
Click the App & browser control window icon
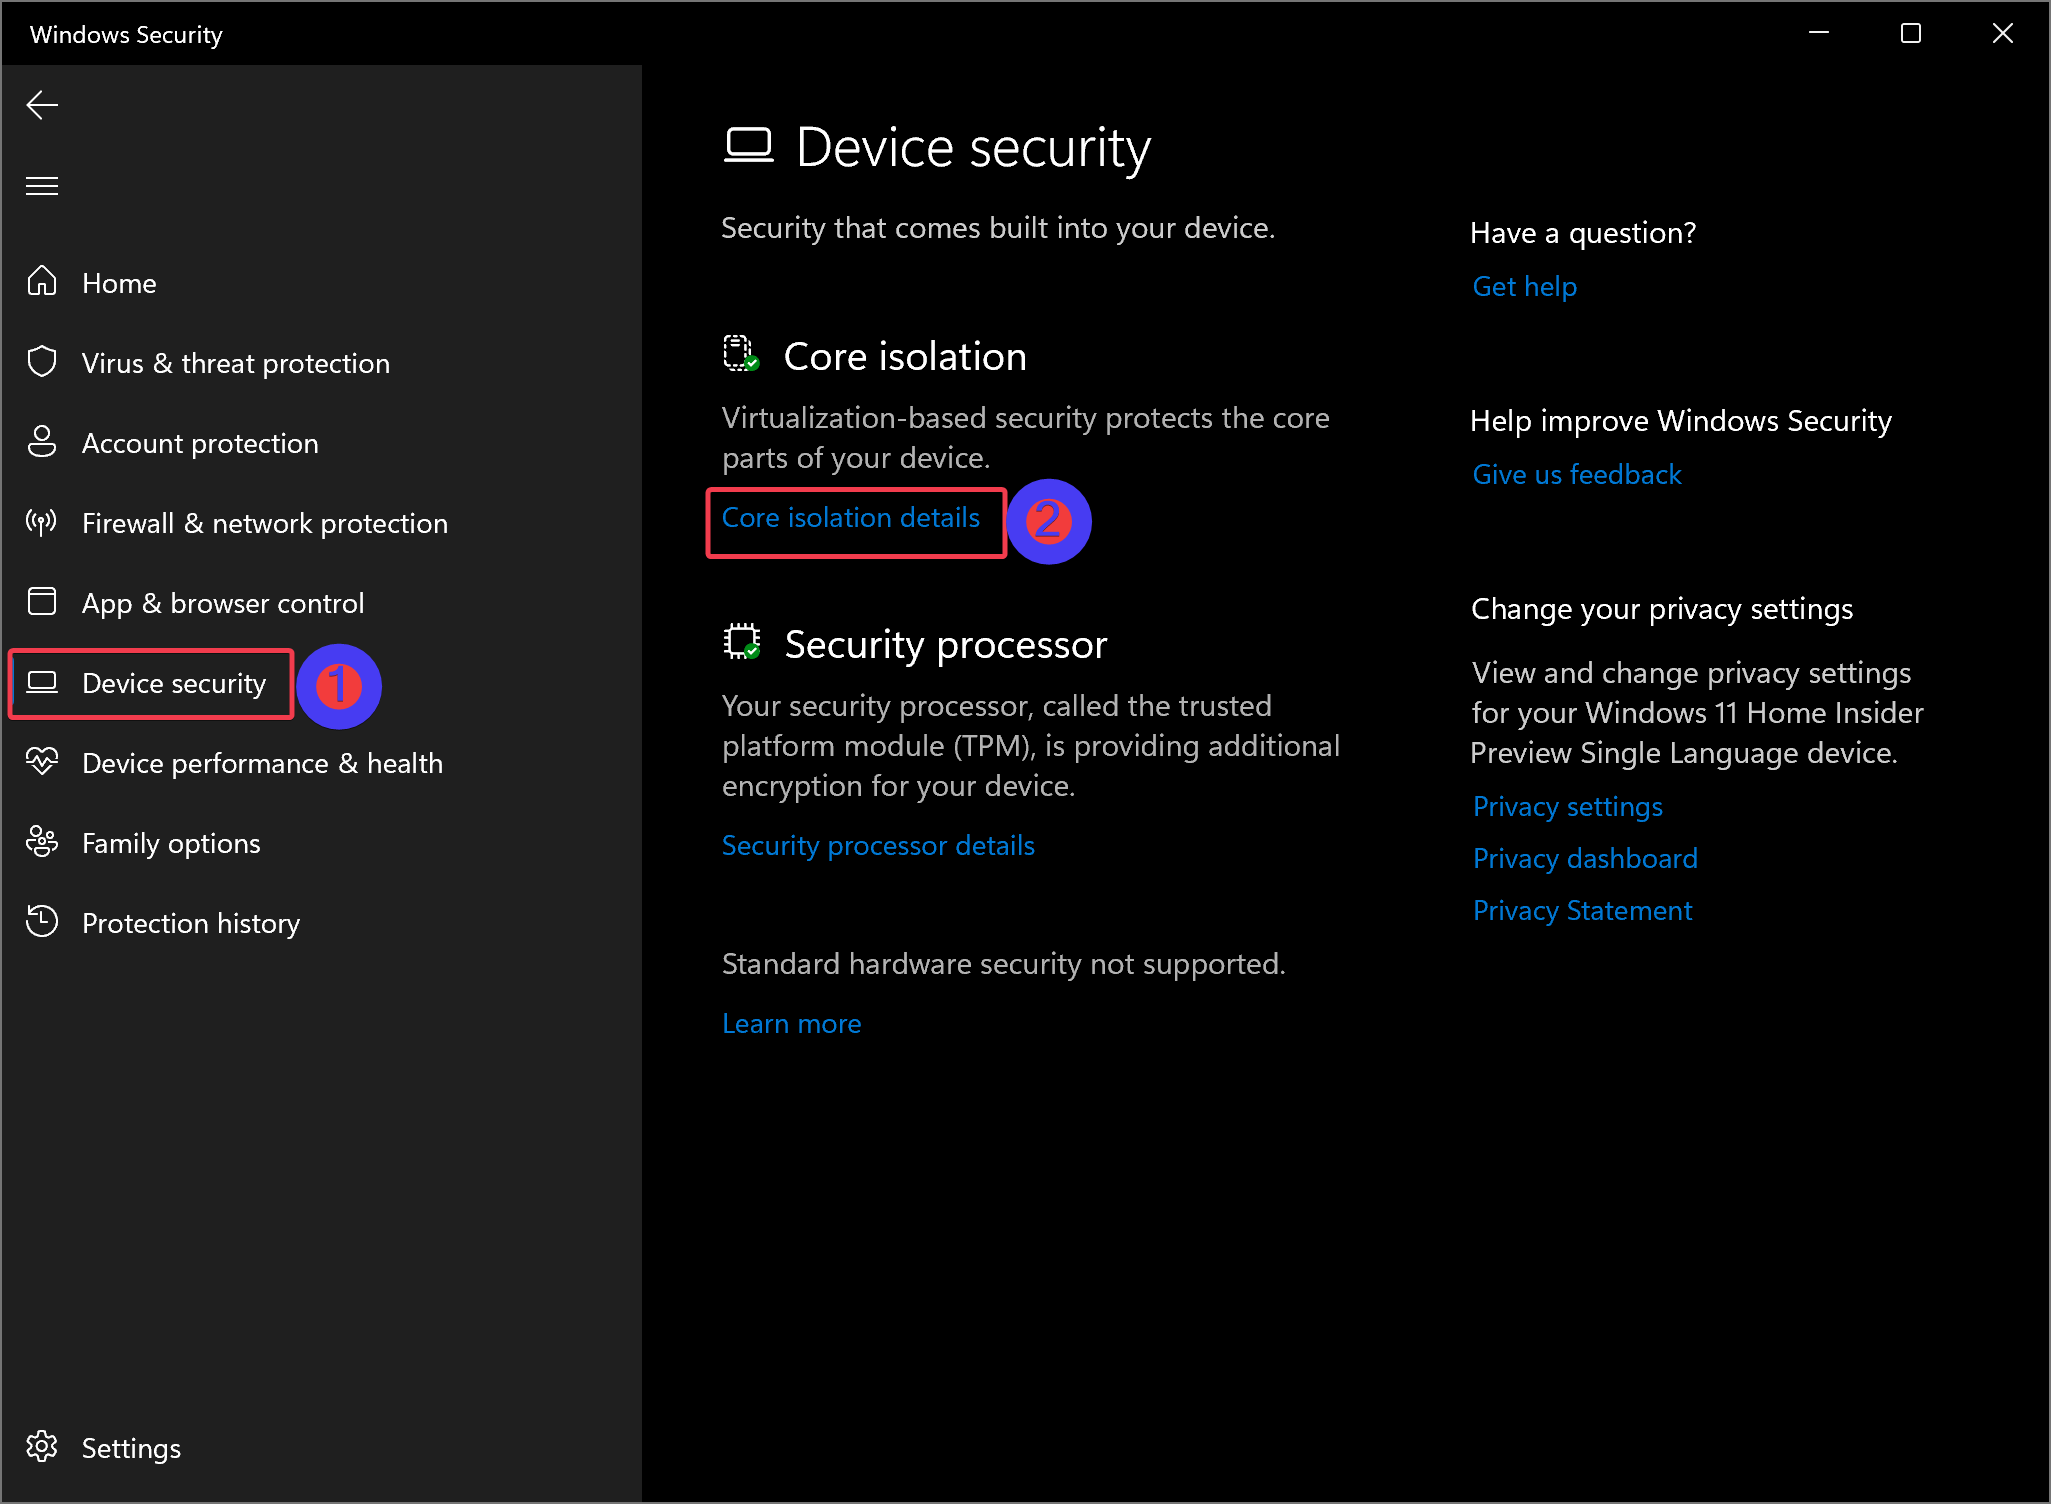click(x=42, y=601)
